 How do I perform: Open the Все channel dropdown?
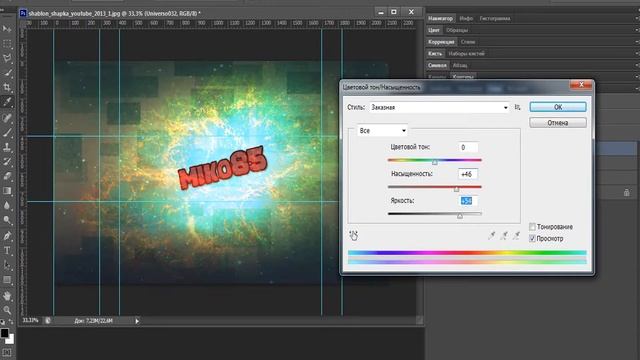(382, 131)
